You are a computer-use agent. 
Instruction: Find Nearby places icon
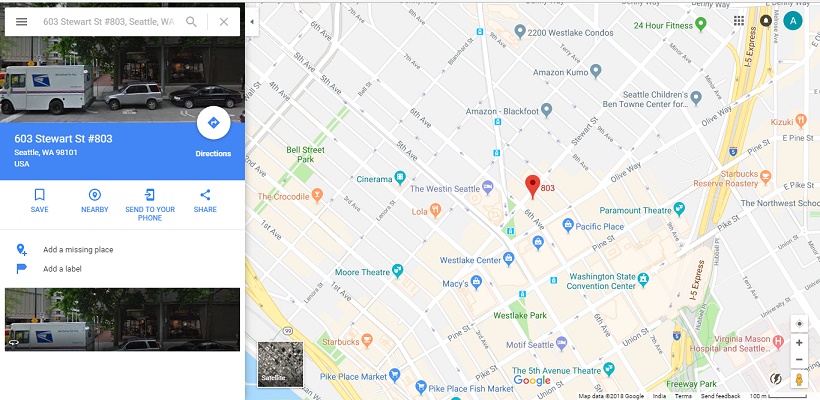[x=95, y=195]
